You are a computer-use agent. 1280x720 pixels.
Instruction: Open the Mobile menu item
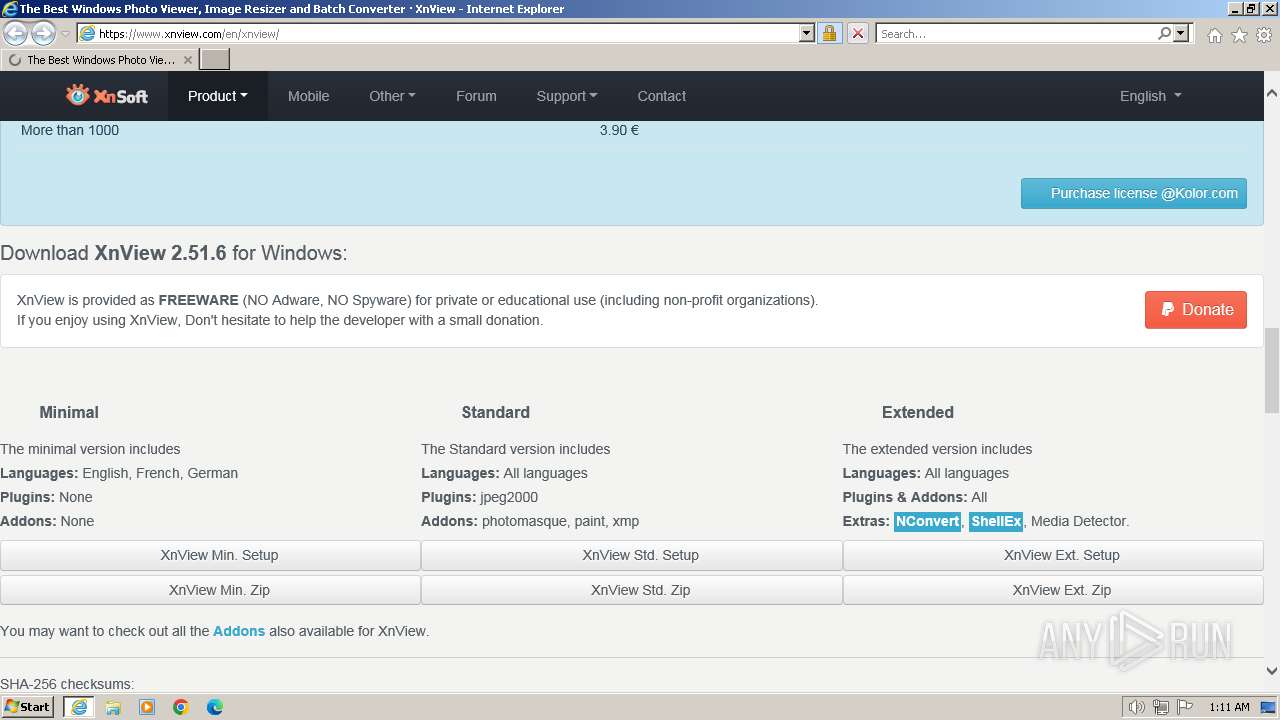[x=308, y=96]
